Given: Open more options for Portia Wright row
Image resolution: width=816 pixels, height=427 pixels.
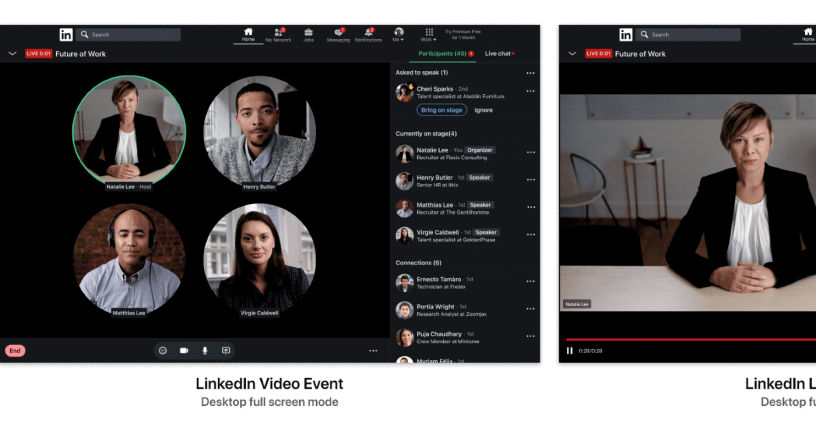Looking at the screenshot, I should point(530,309).
